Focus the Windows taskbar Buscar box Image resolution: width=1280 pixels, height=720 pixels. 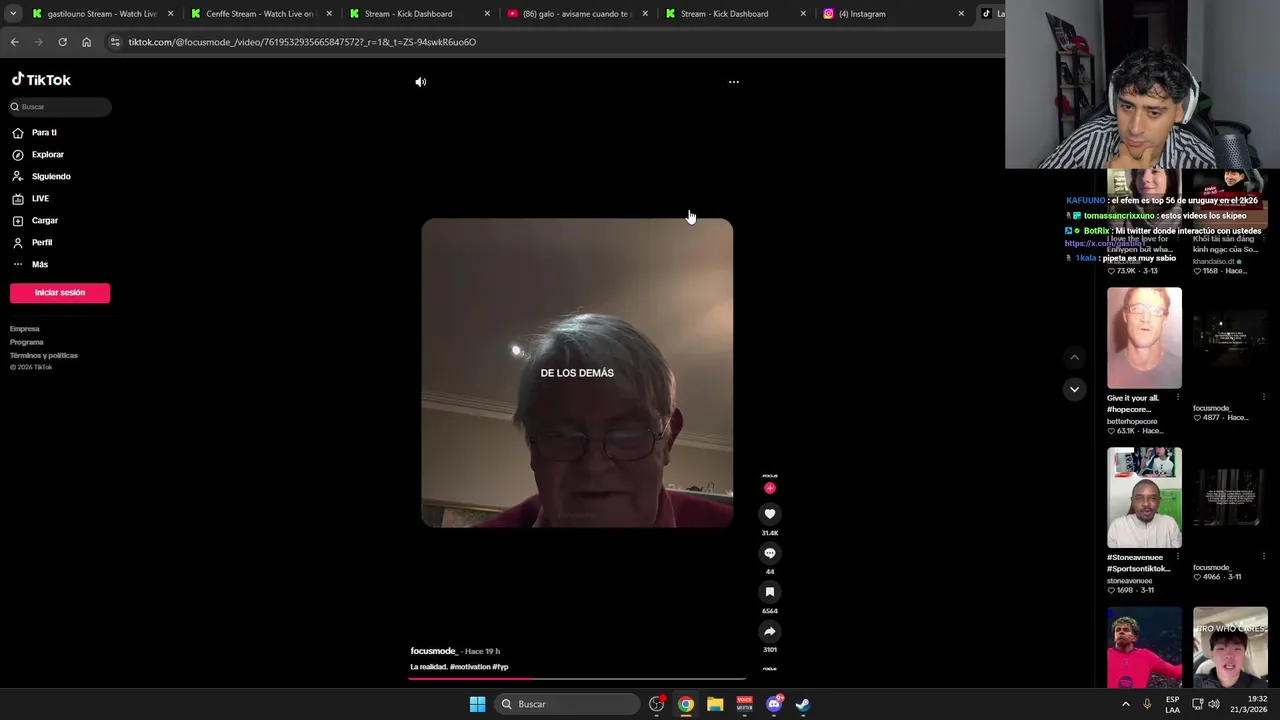click(569, 704)
